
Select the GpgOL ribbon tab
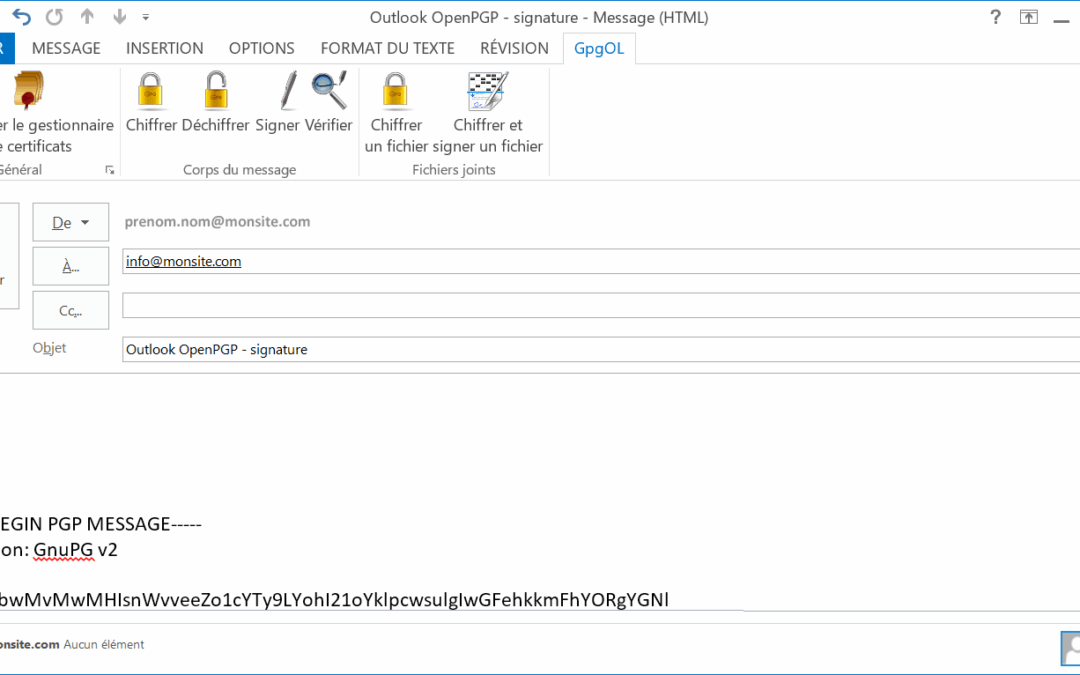599,48
